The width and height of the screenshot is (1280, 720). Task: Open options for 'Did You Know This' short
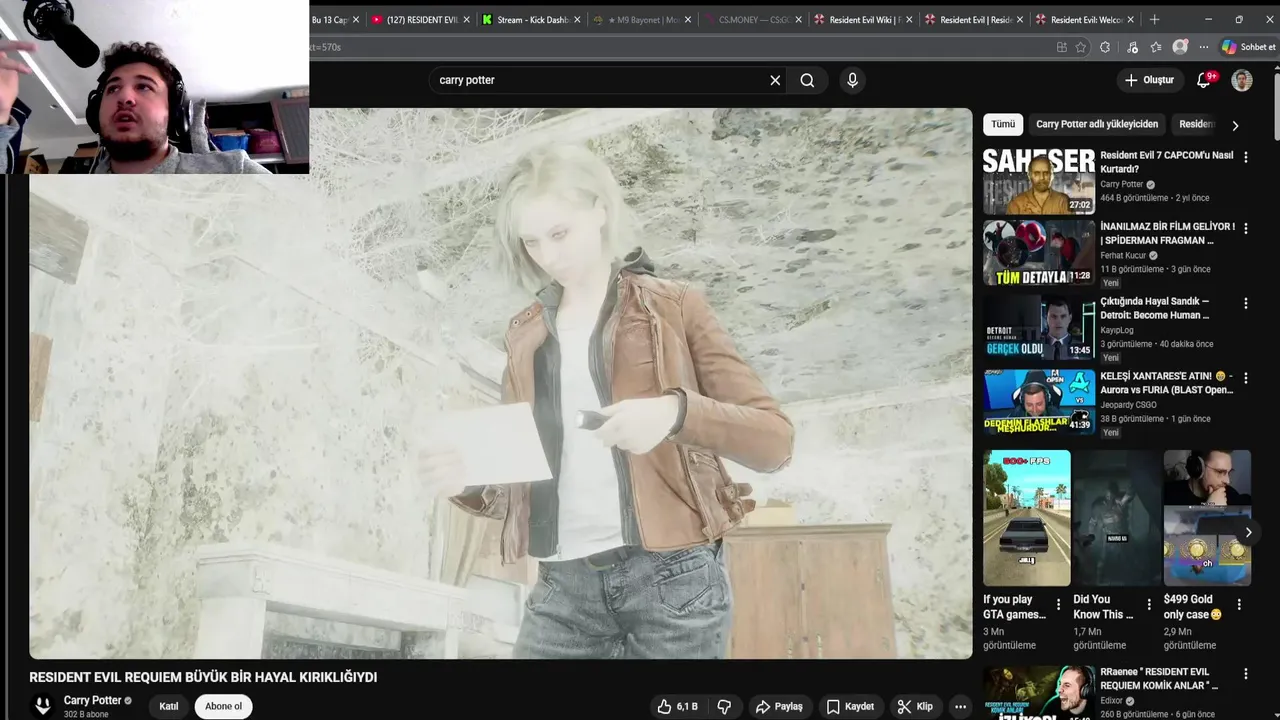coord(1148,605)
